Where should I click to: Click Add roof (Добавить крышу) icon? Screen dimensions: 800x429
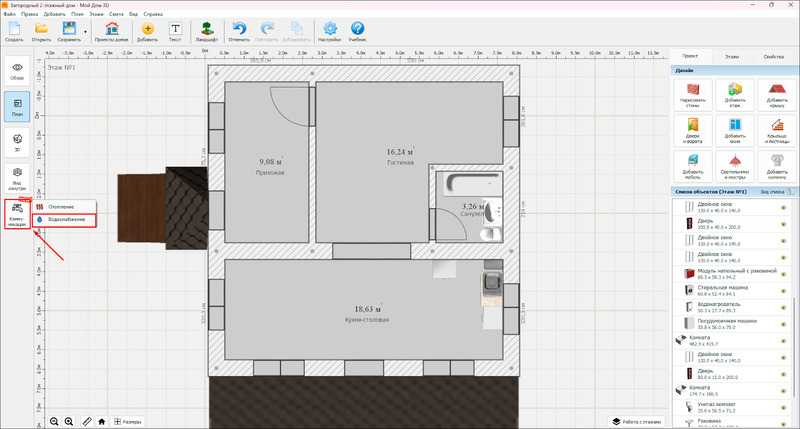[776, 97]
